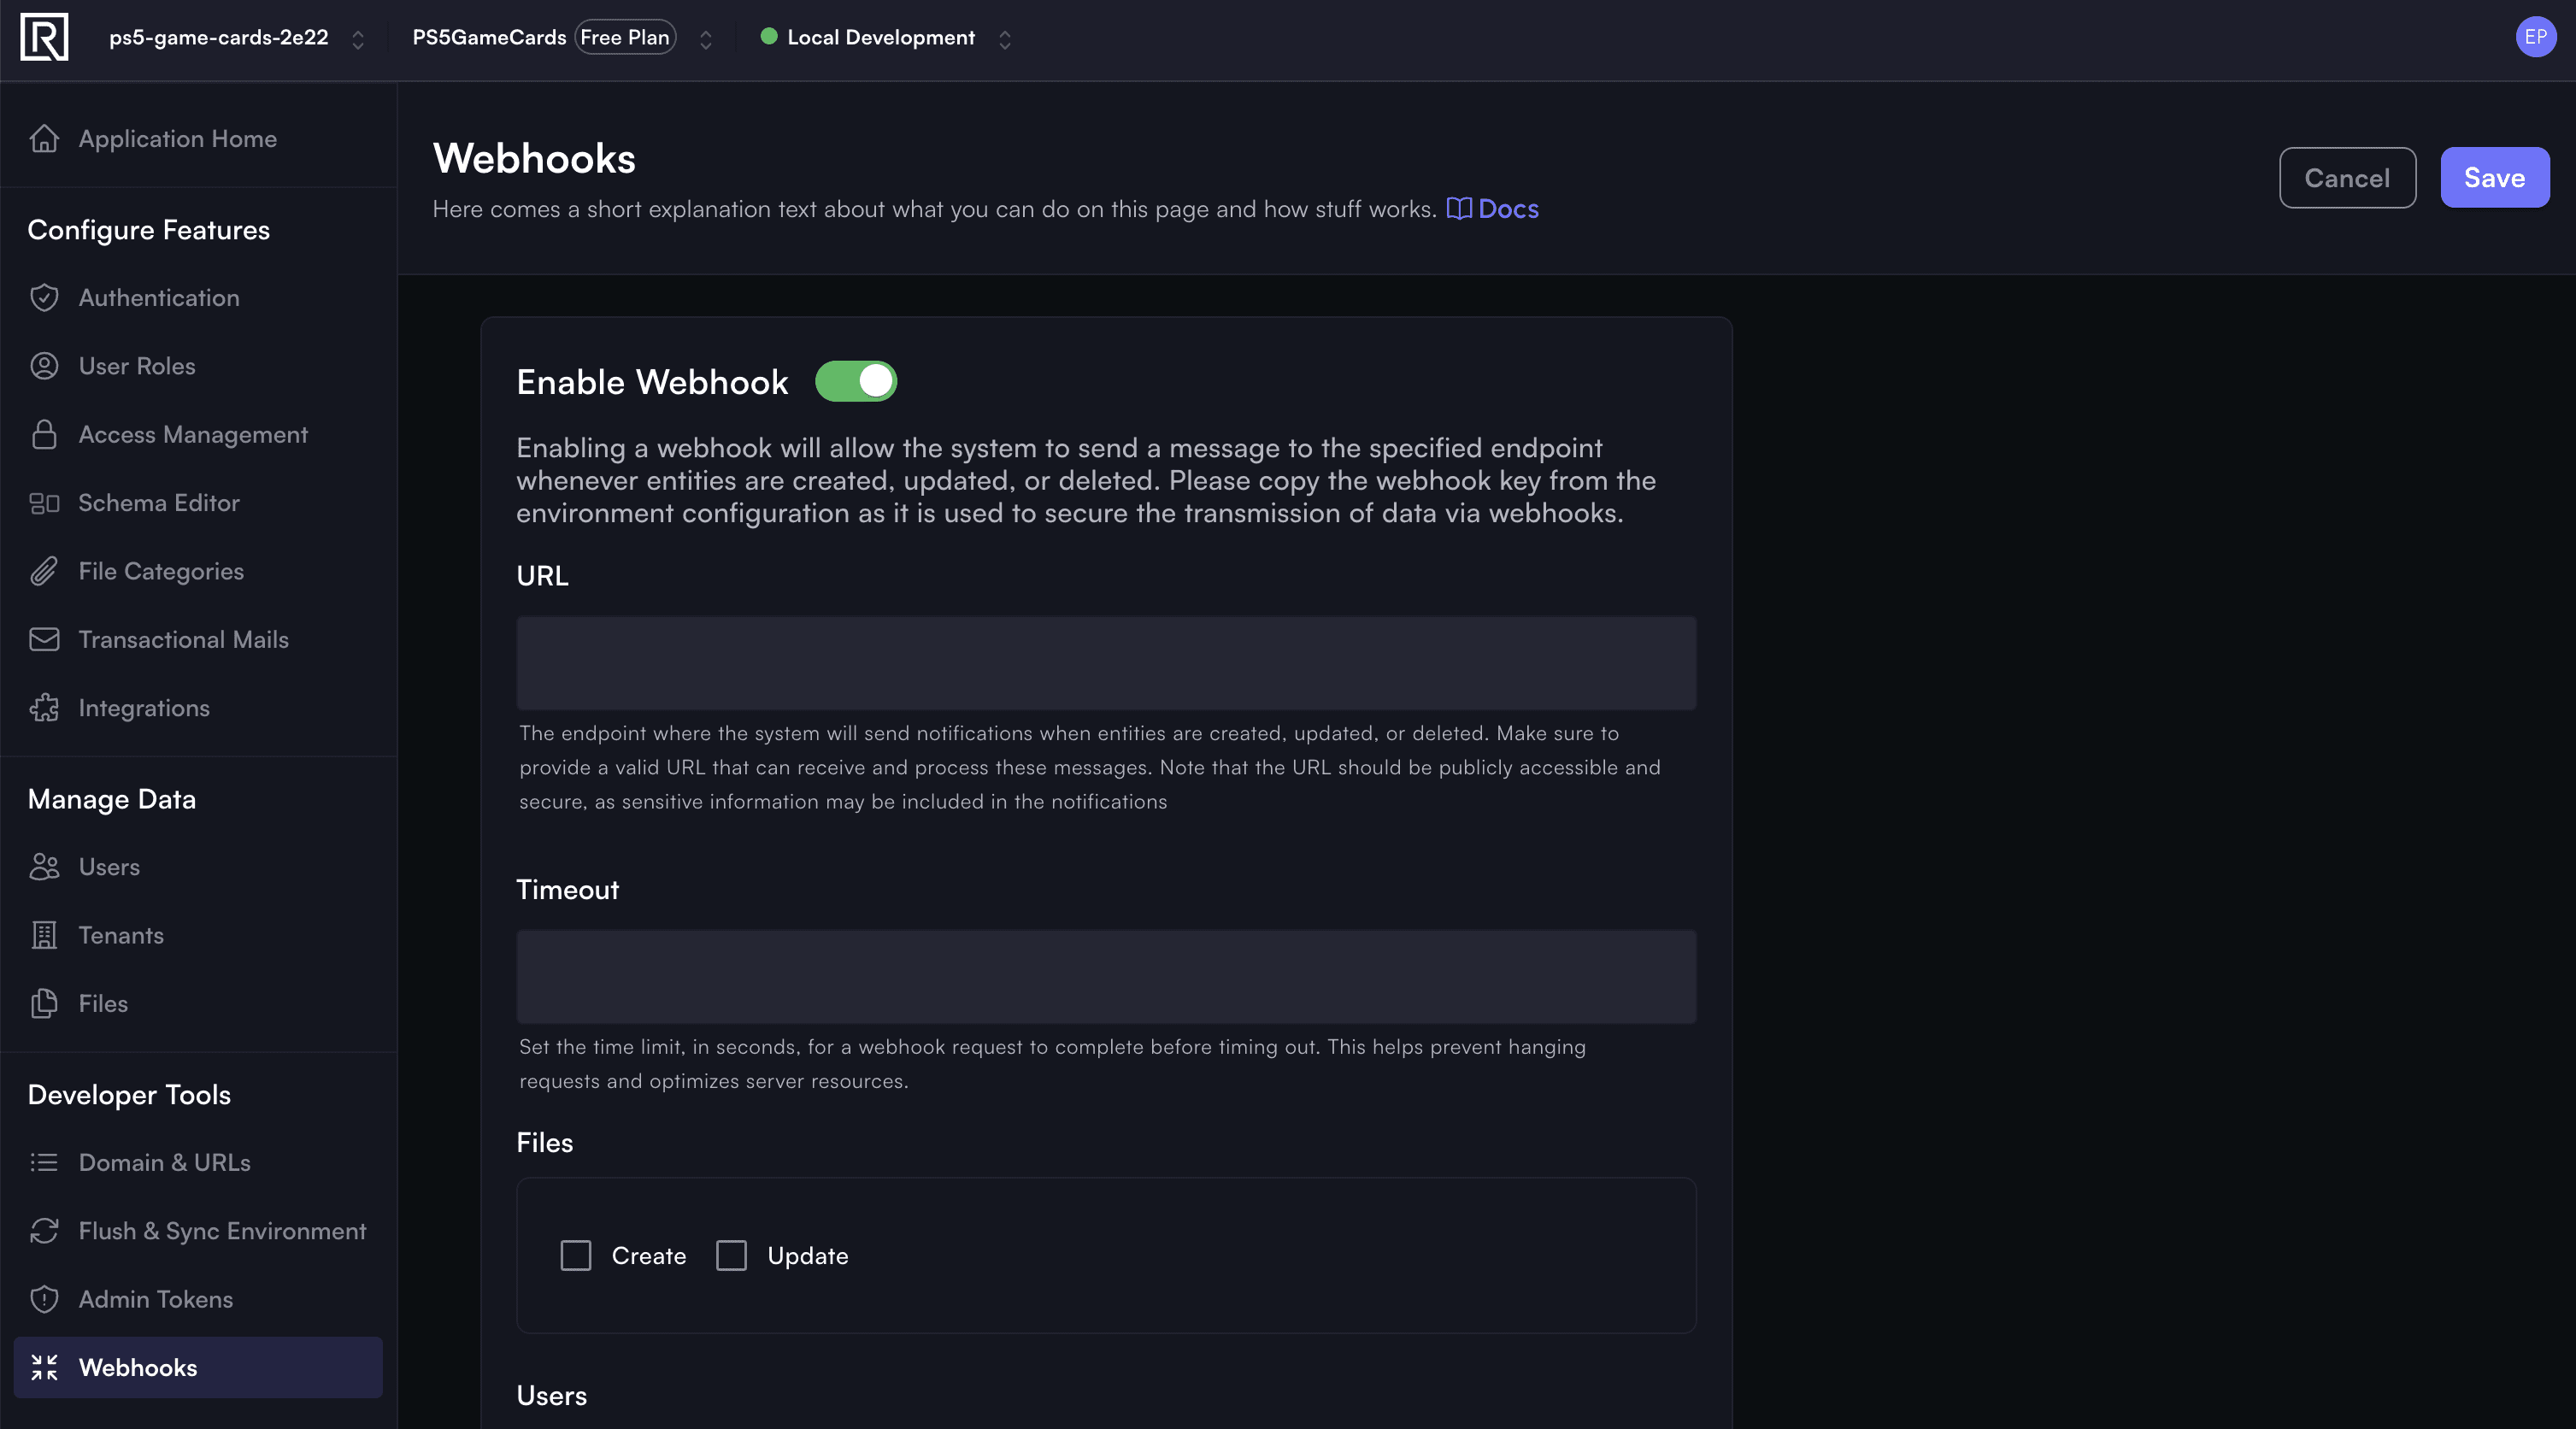Open Domain & URLs page
The width and height of the screenshot is (2576, 1429).
(x=164, y=1163)
